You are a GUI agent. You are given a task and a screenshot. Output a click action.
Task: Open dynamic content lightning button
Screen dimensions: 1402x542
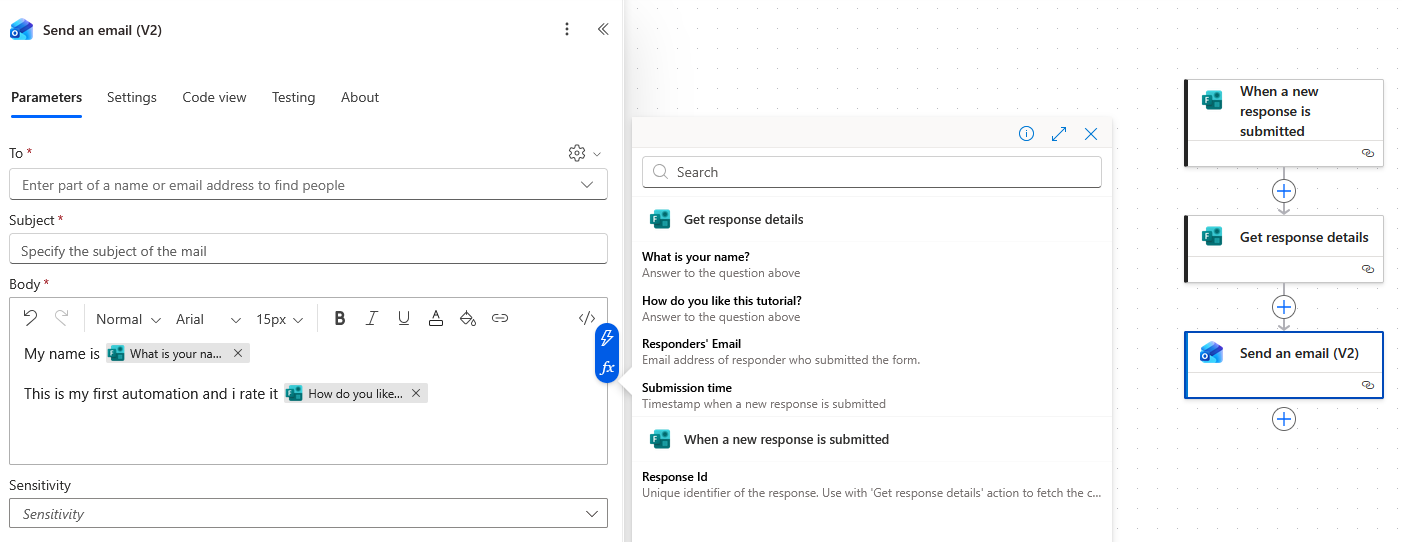coord(607,338)
